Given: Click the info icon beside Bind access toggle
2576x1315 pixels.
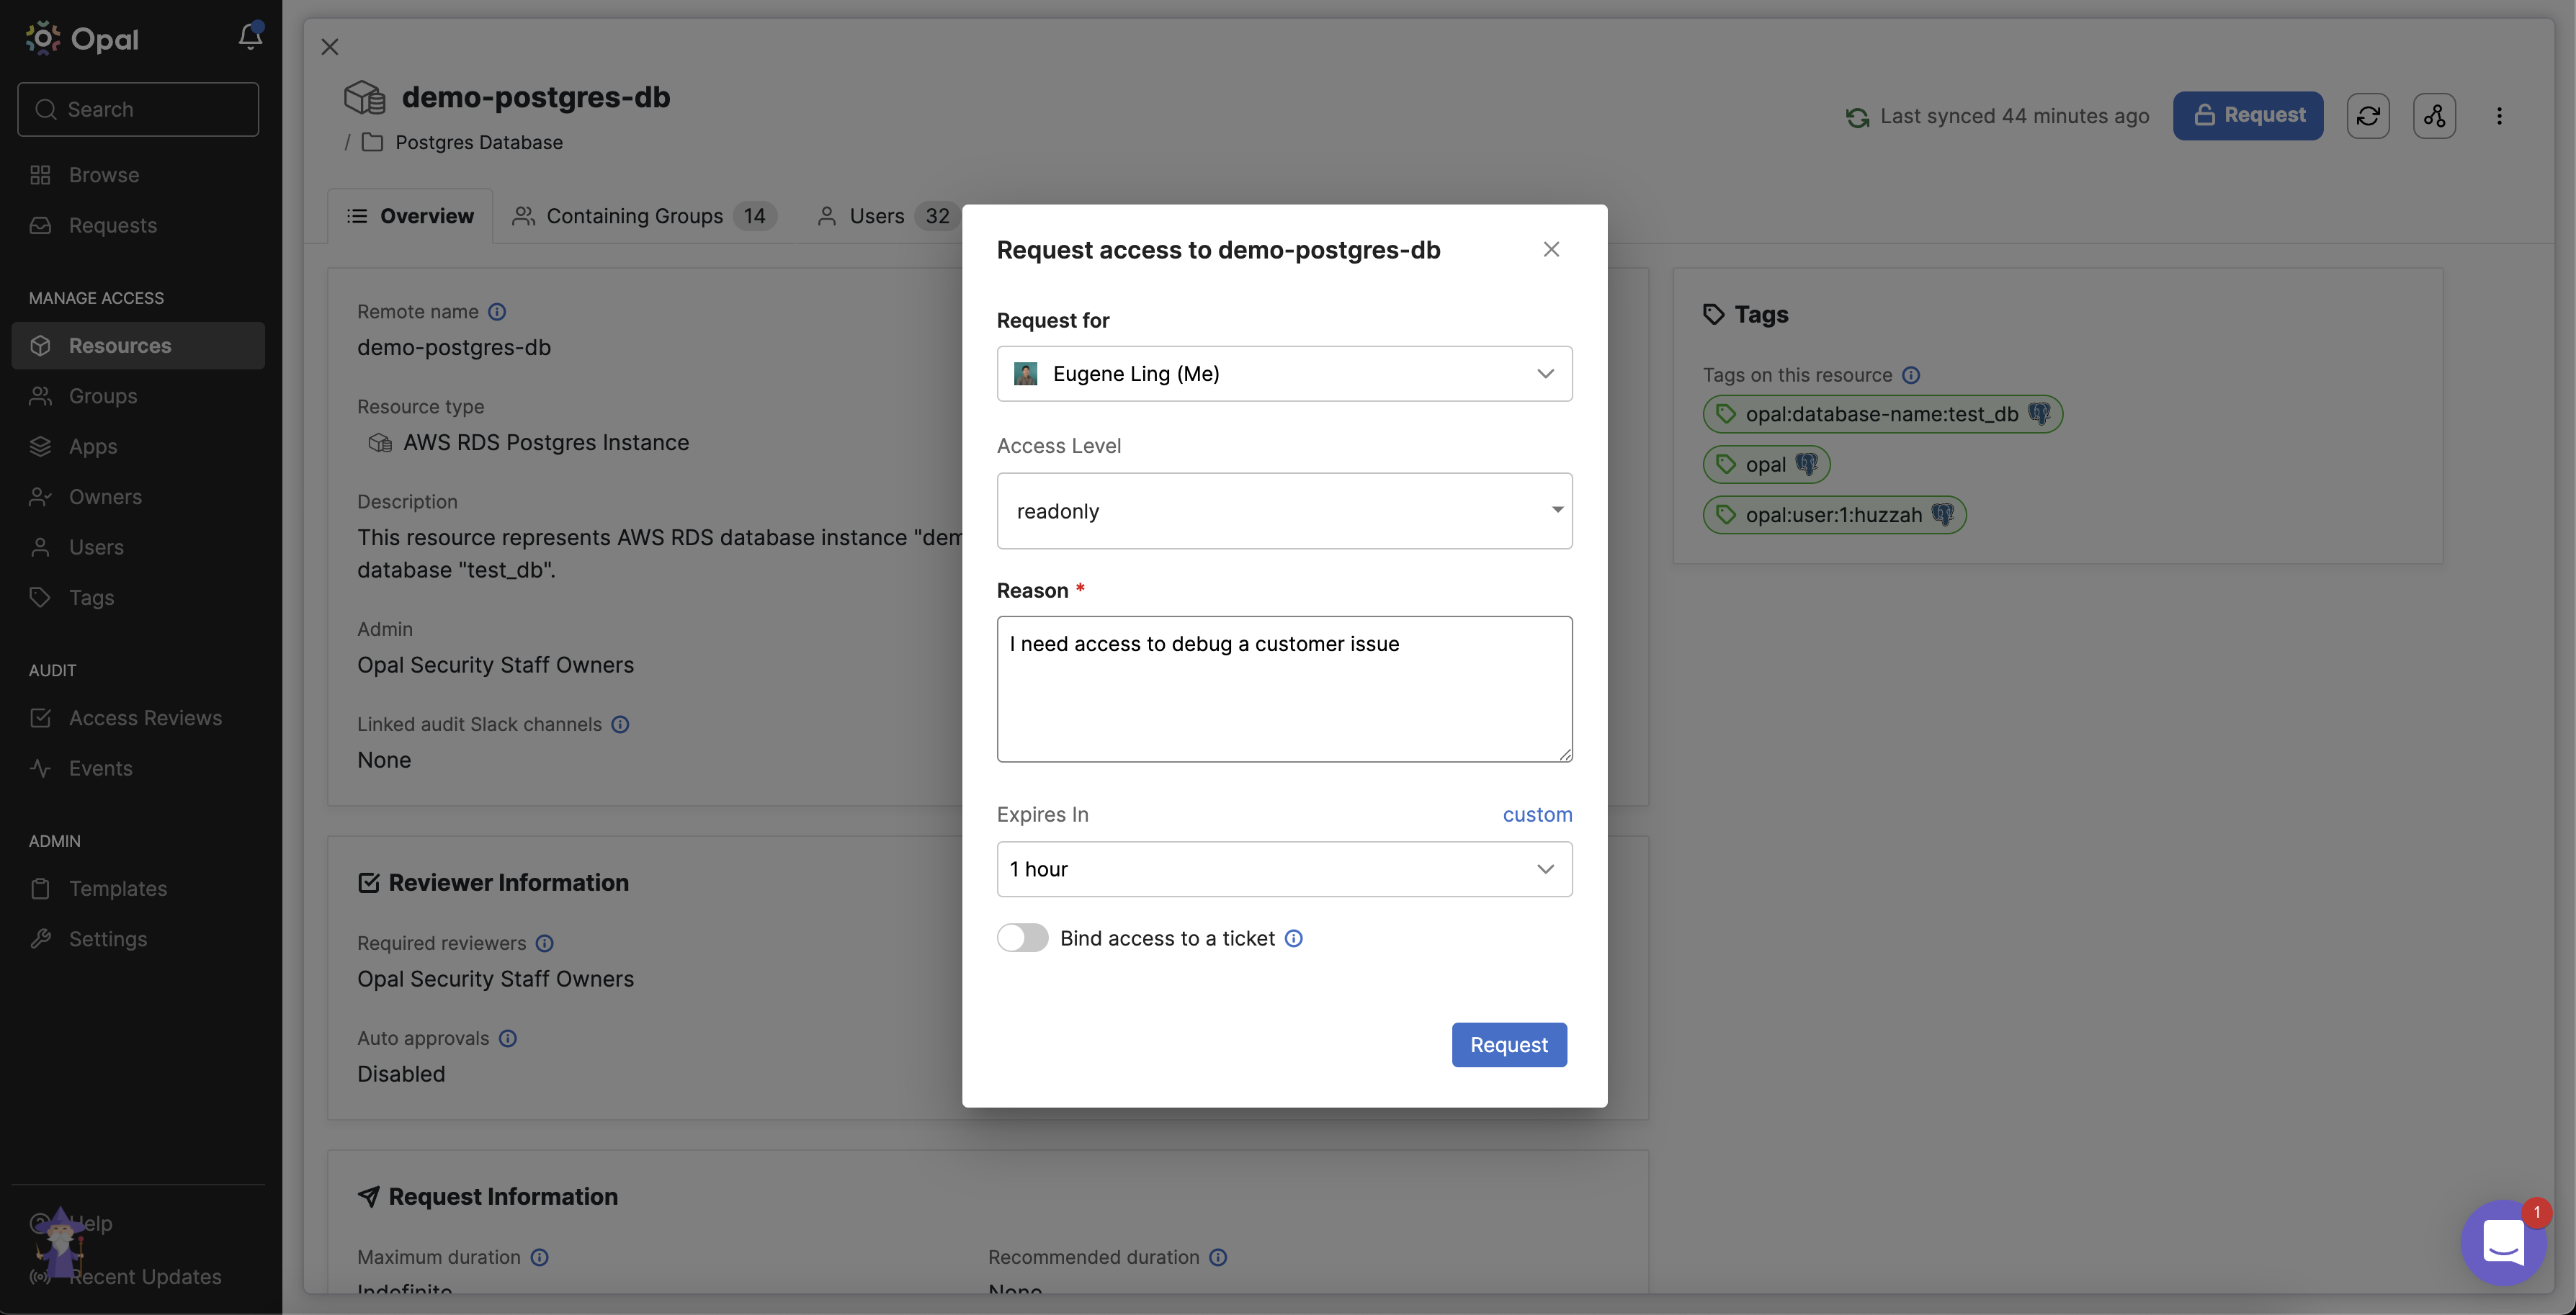Looking at the screenshot, I should (x=1292, y=938).
